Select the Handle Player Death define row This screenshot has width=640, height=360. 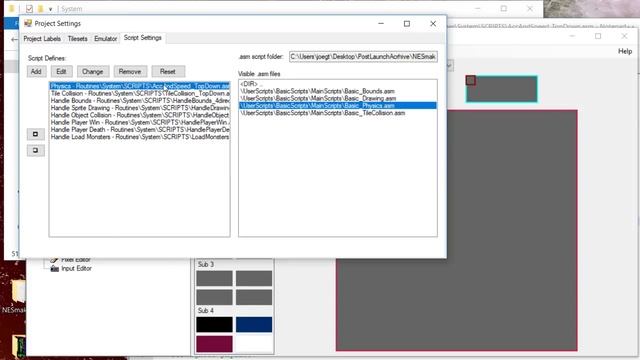[x=140, y=130]
